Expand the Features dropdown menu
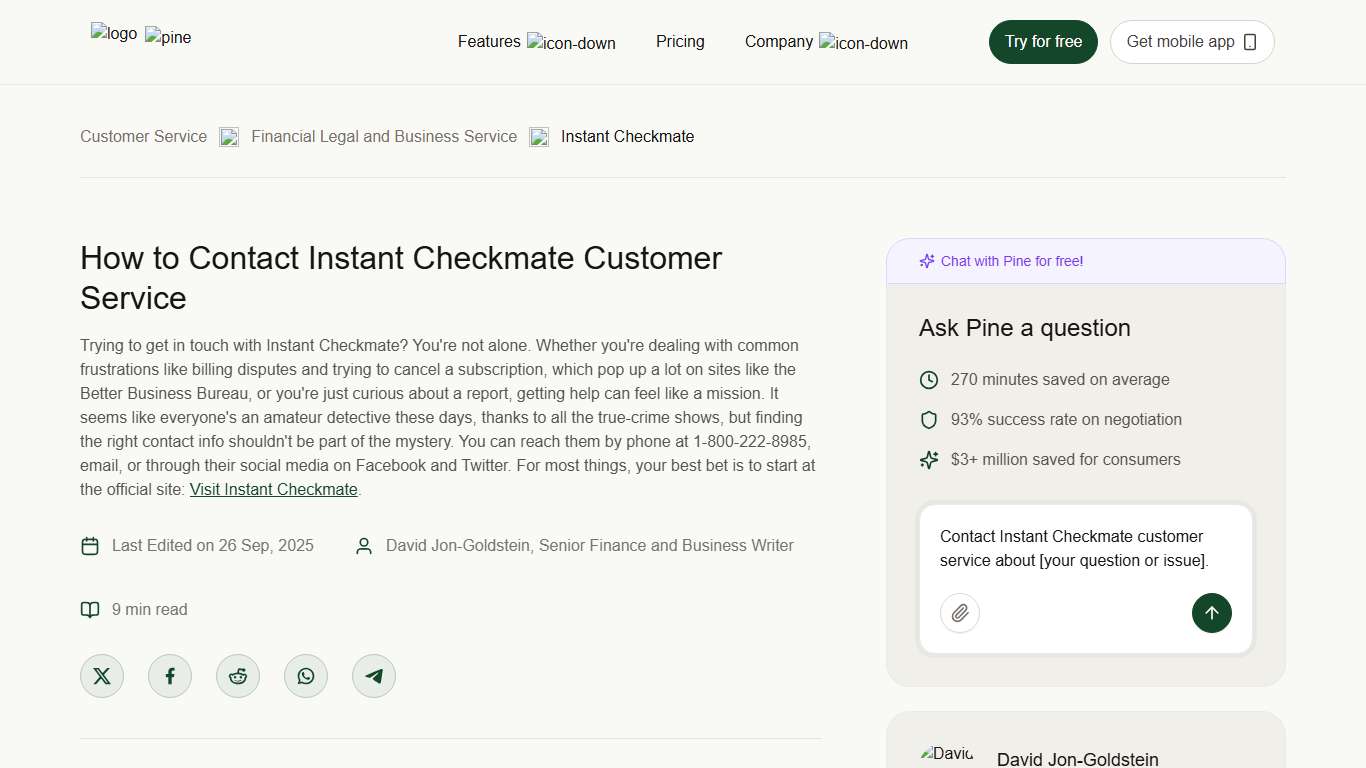Viewport: 1366px width, 768px height. 489,41
